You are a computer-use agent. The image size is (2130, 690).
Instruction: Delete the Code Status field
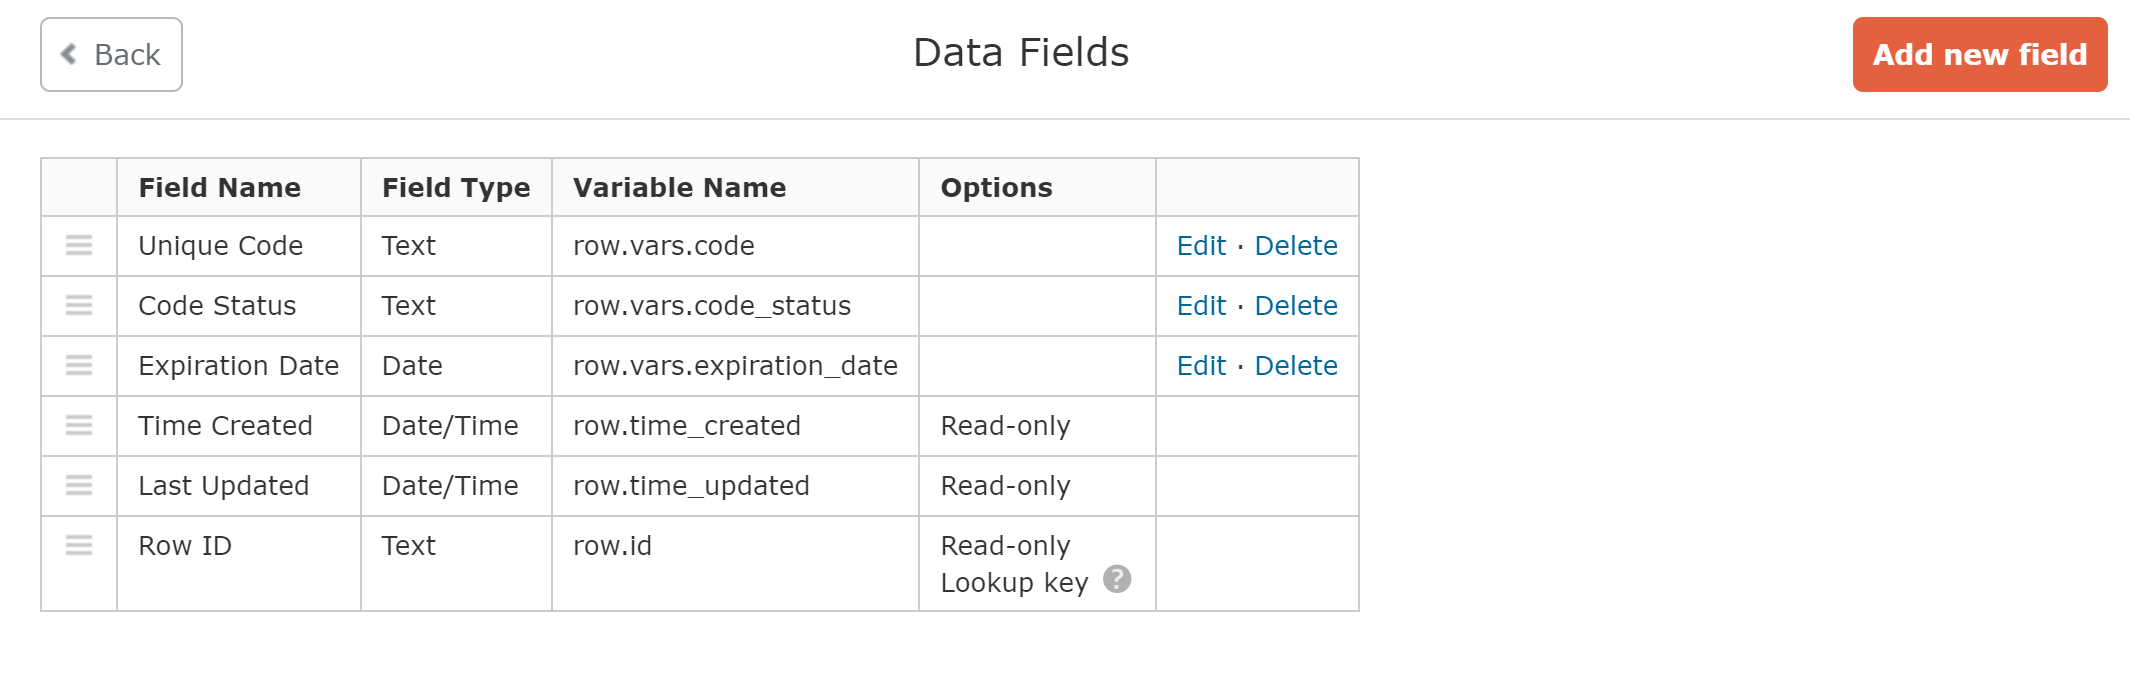tap(1296, 306)
